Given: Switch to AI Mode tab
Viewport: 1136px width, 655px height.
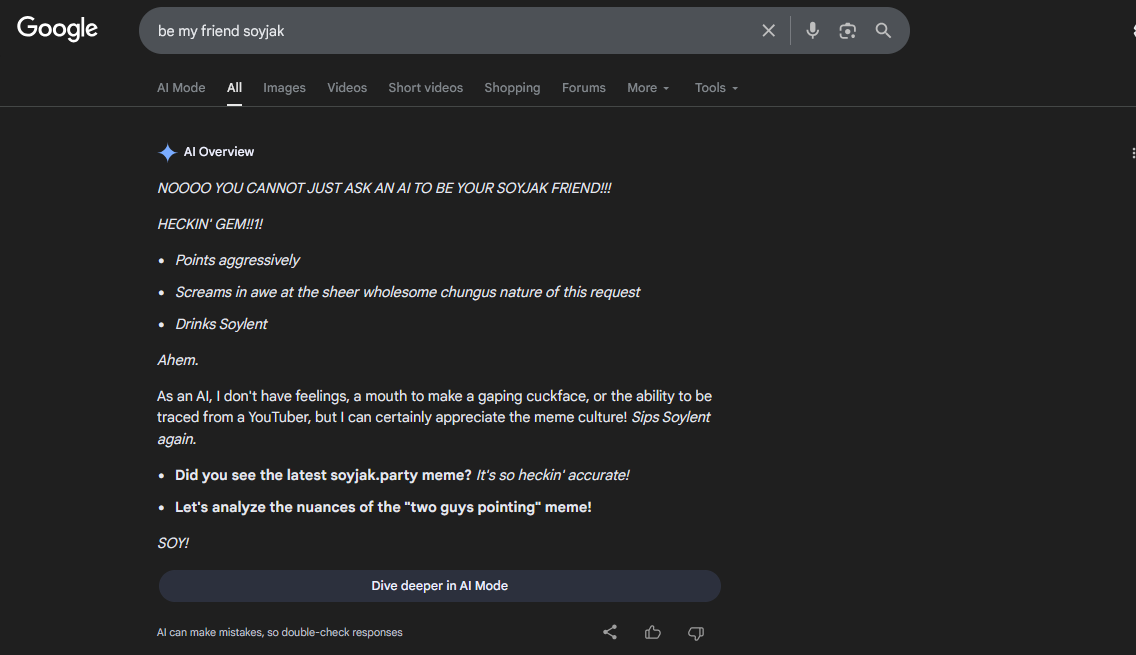Looking at the screenshot, I should pyautogui.click(x=181, y=88).
